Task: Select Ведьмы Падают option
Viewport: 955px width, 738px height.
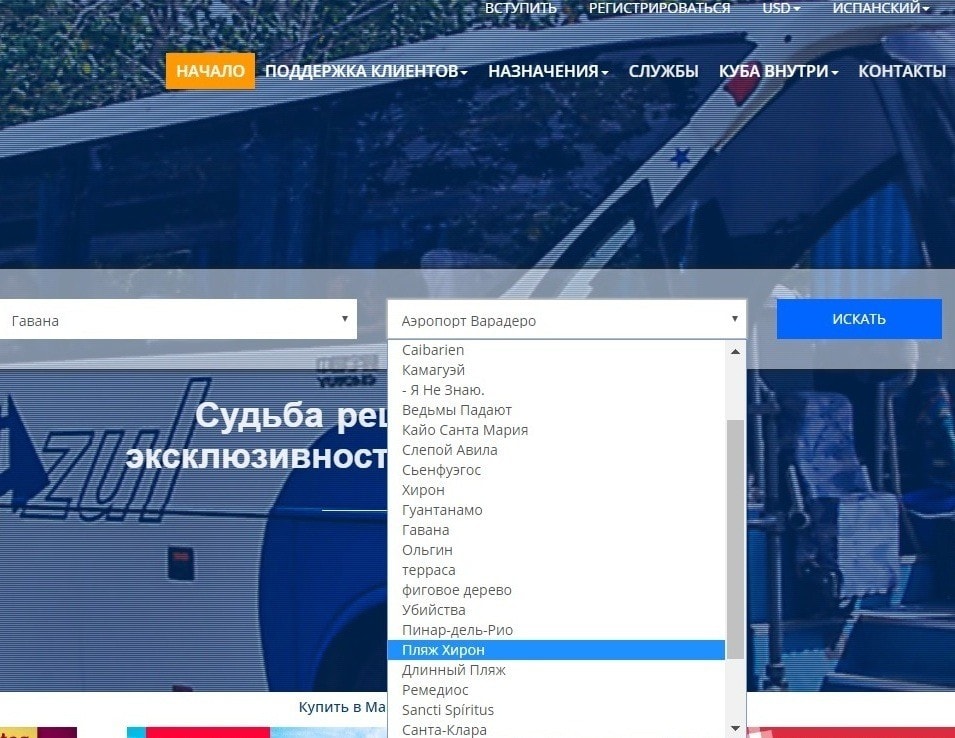Action: [557, 410]
